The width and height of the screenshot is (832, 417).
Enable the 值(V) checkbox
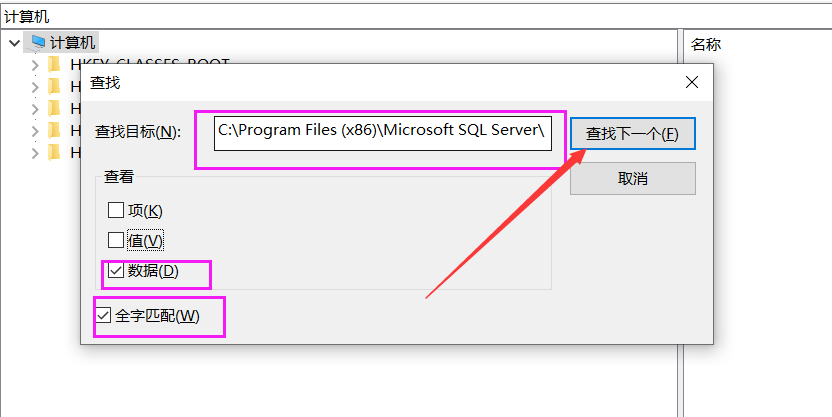116,240
